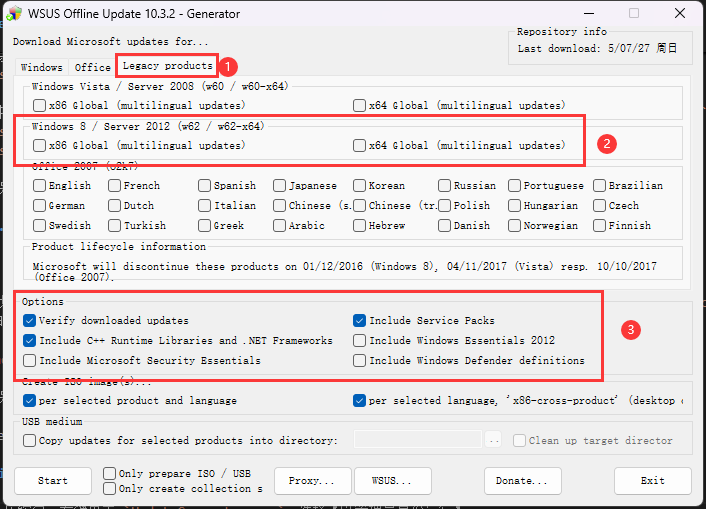Enable Include Microsoft Security Essentials

pyautogui.click(x=29, y=360)
